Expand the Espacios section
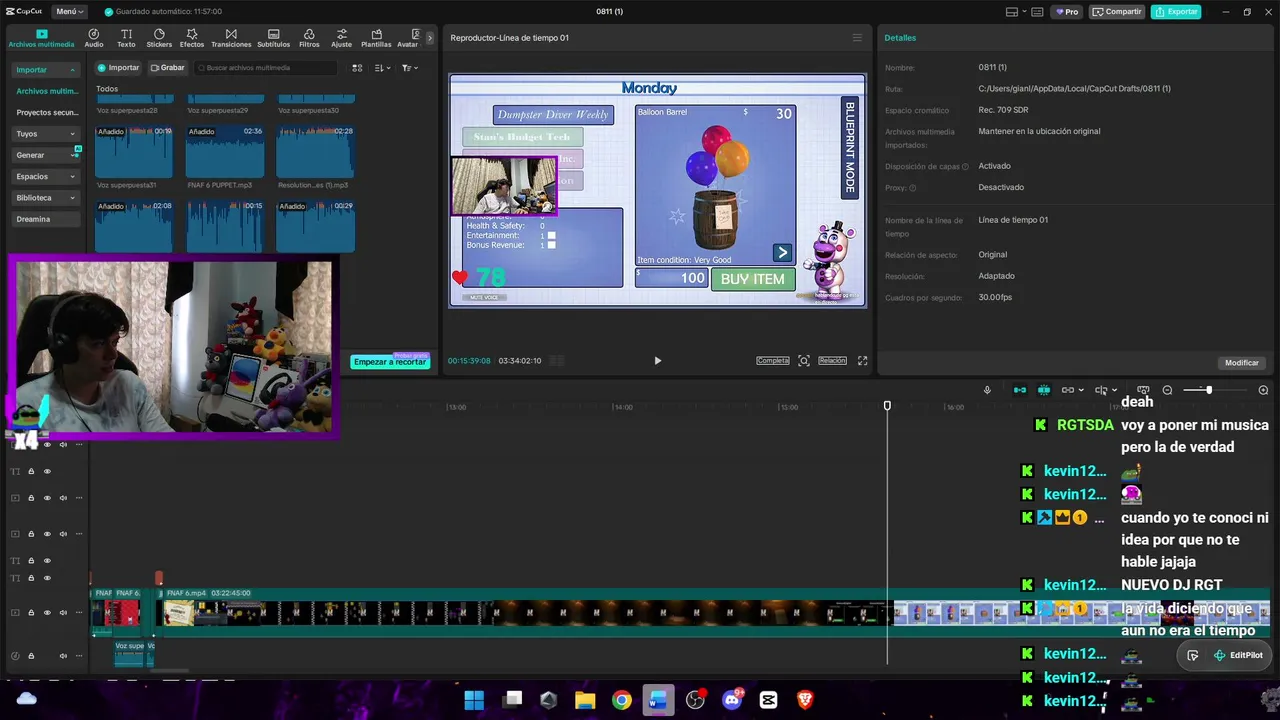Screen dimensions: 1280x720 pos(46,176)
